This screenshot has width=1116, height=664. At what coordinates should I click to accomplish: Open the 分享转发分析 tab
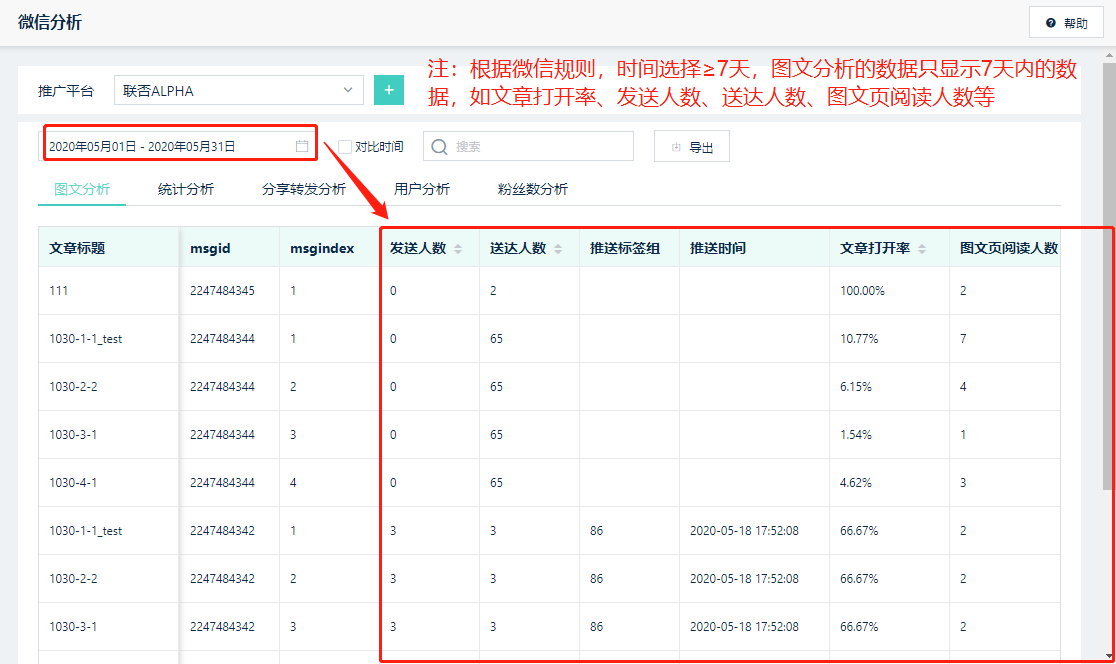304,189
